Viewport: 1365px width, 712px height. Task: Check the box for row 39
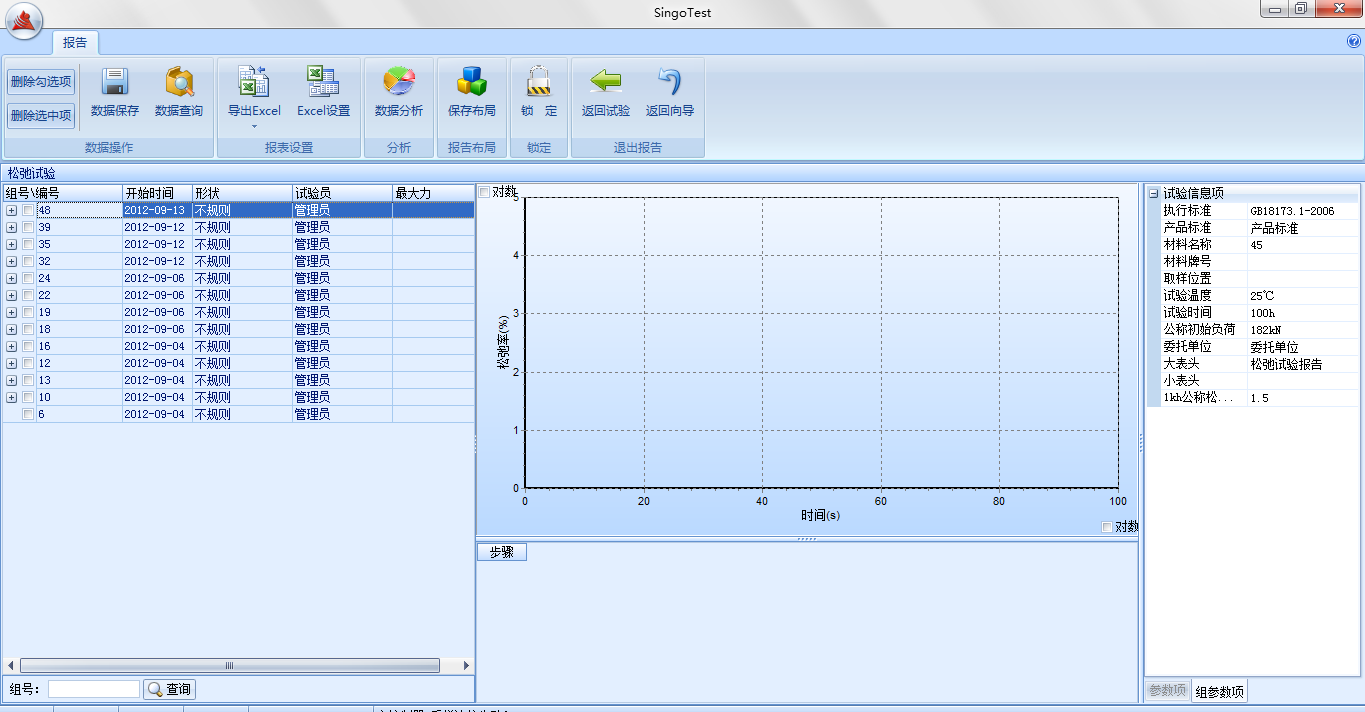tap(28, 227)
